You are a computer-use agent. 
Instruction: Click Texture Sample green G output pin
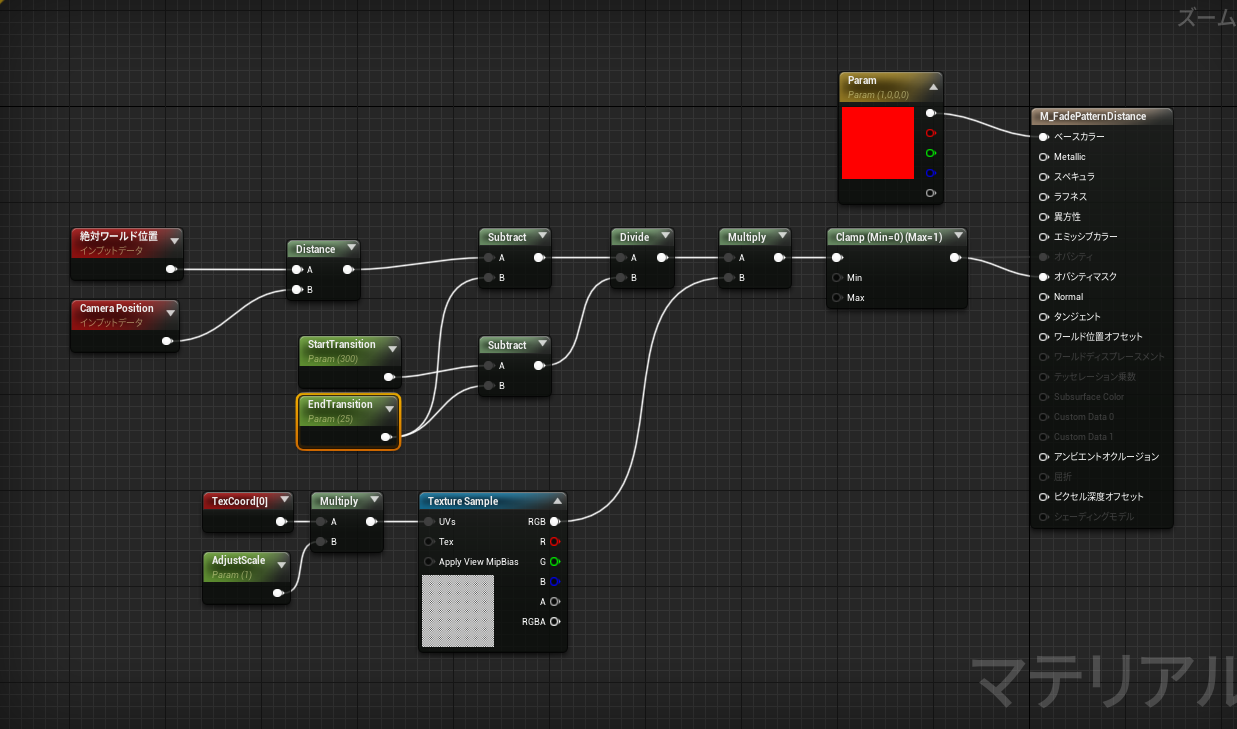tap(555, 561)
